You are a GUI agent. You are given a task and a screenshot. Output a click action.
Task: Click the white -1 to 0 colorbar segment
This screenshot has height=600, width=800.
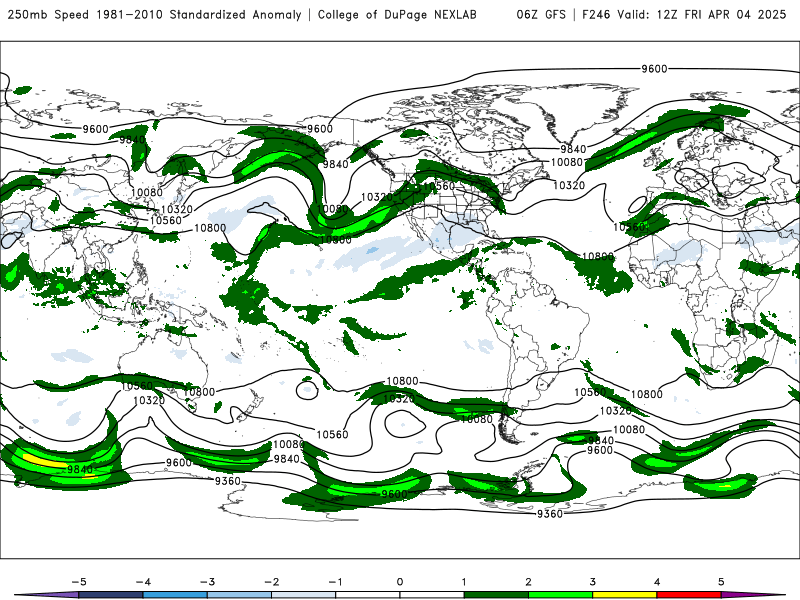[x=368, y=595]
